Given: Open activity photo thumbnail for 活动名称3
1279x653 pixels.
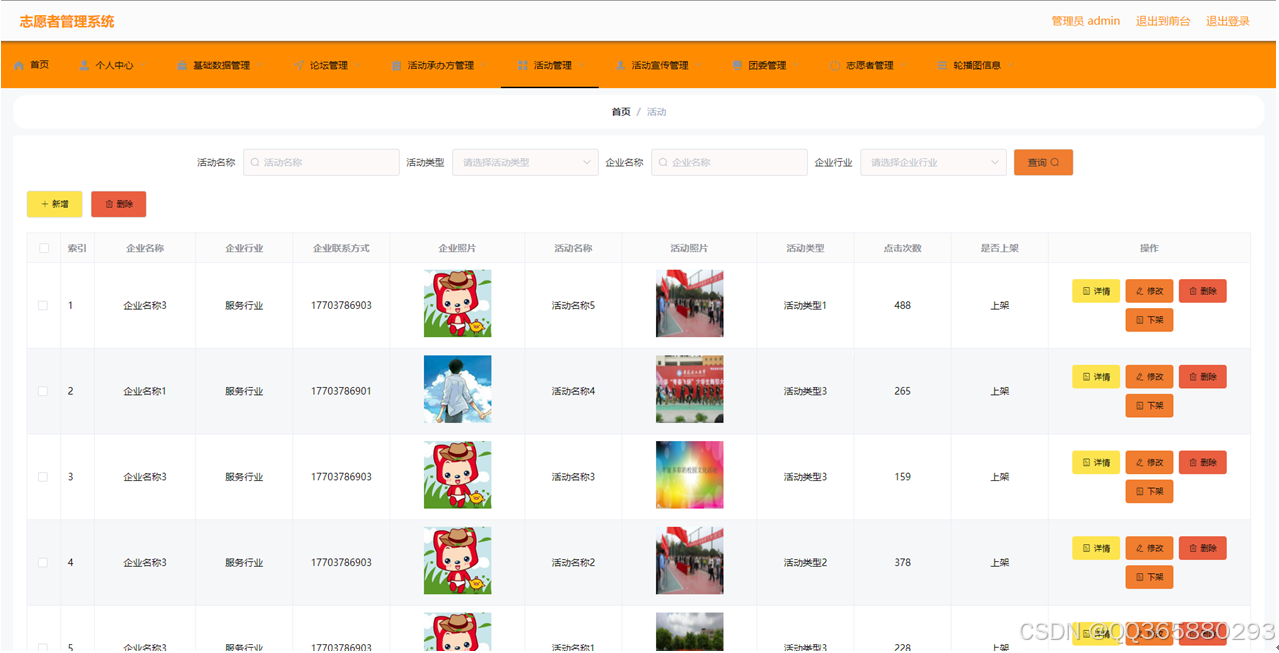Looking at the screenshot, I should click(689, 475).
